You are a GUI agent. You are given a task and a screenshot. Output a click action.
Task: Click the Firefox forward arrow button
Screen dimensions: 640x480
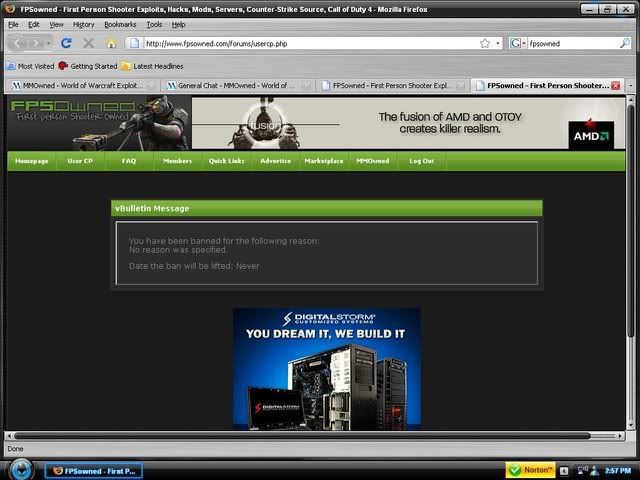point(37,43)
